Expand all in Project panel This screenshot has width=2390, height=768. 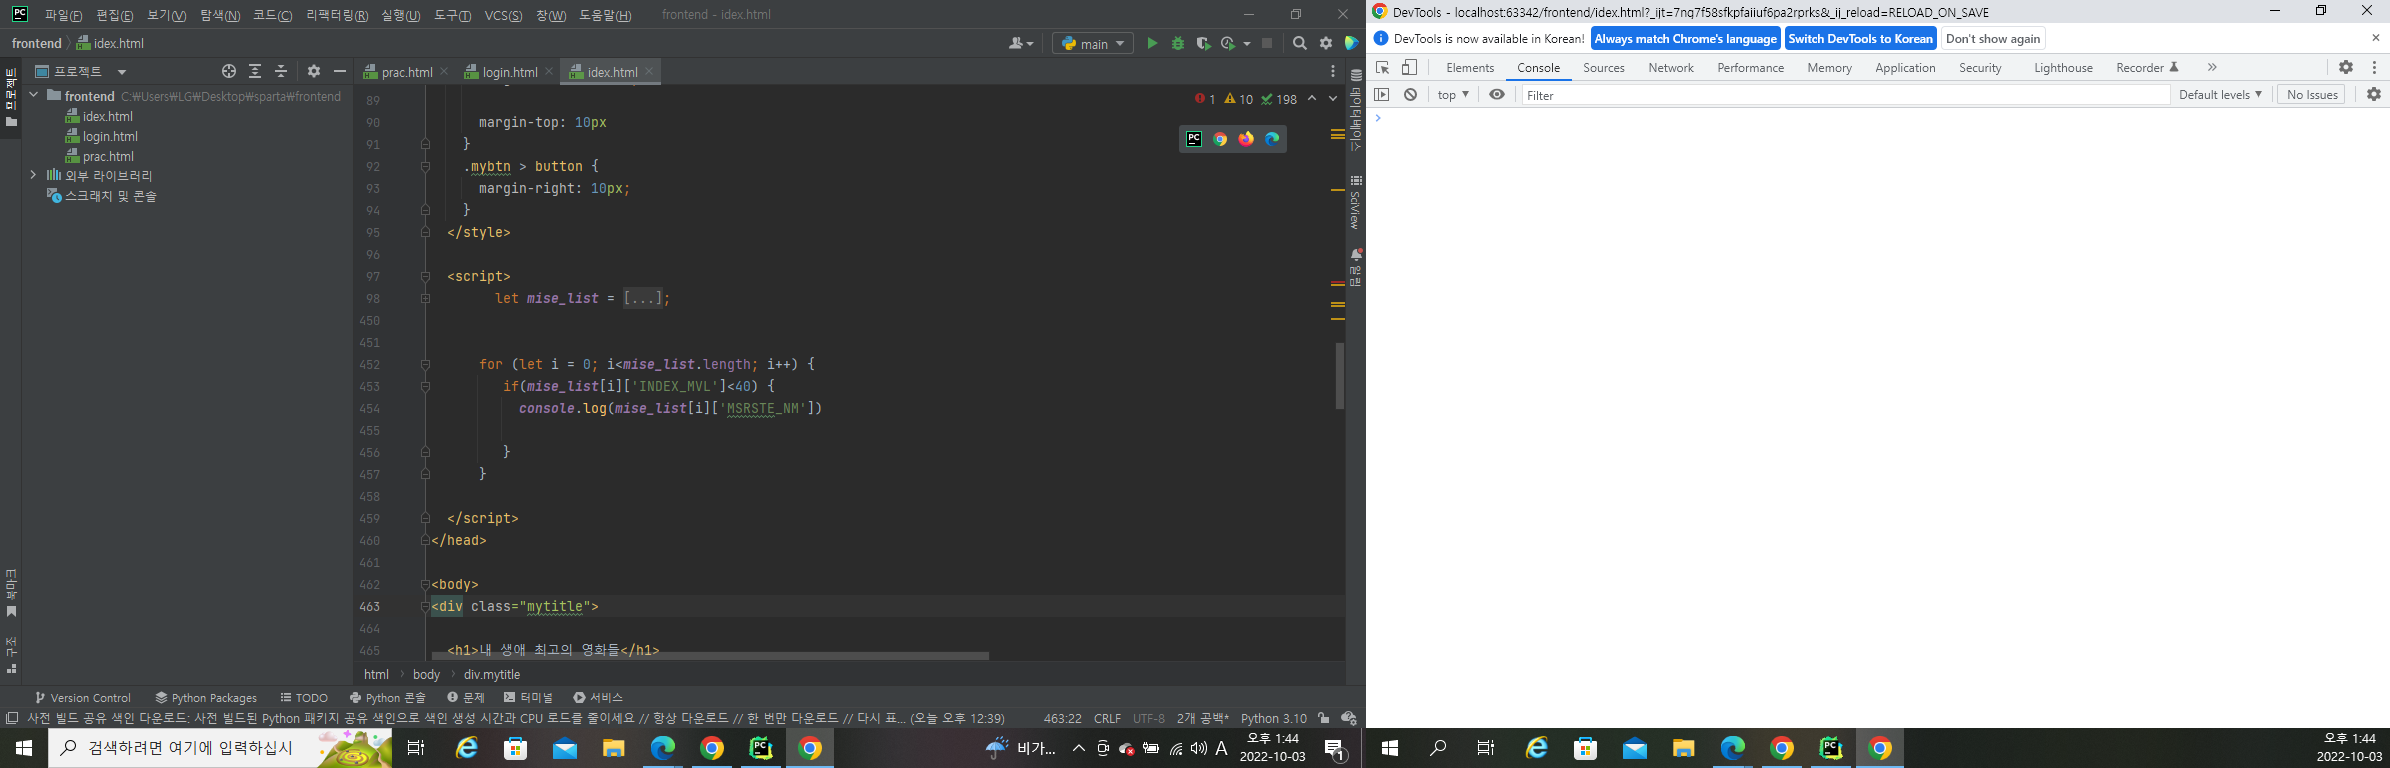tap(255, 71)
